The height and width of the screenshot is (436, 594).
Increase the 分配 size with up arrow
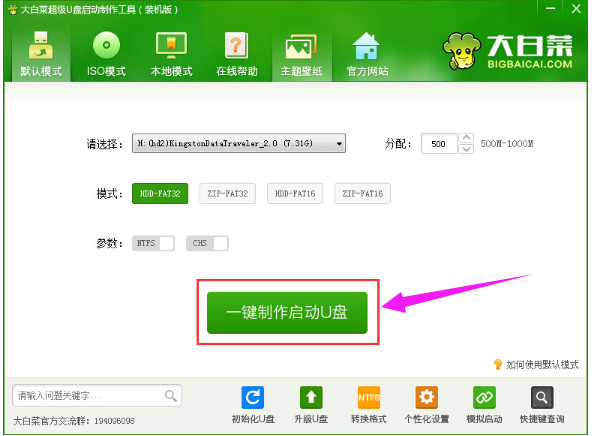(x=466, y=138)
